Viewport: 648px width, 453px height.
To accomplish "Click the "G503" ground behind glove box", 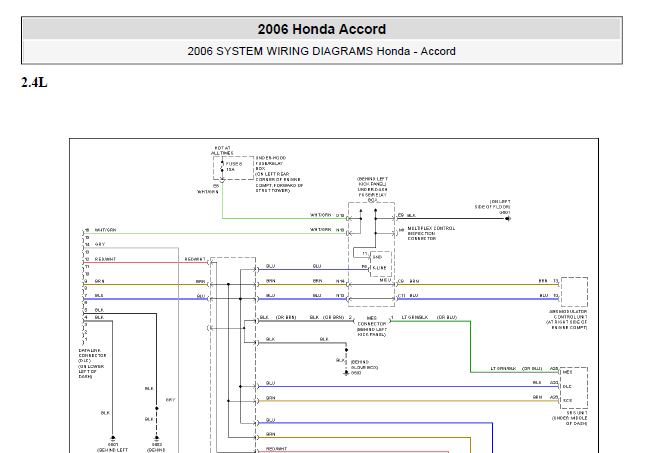I will pos(356,373).
